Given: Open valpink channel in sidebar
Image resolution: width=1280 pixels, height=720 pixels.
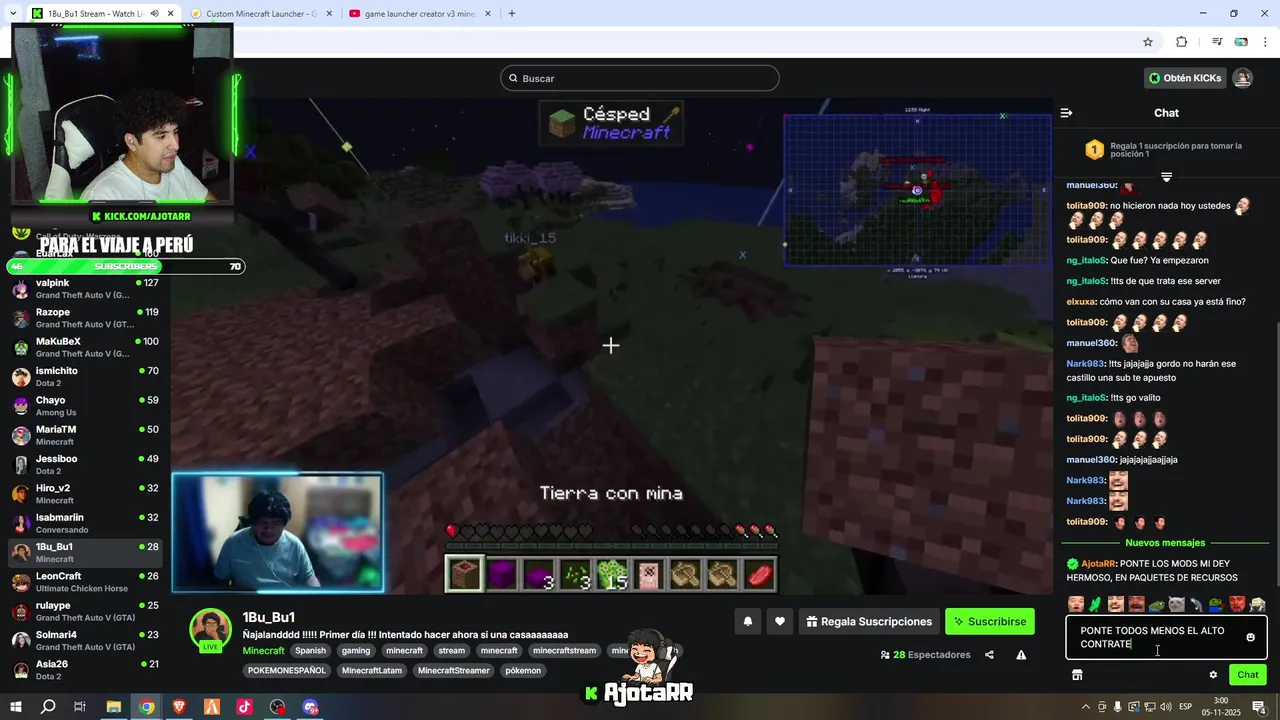Looking at the screenshot, I should tap(85, 289).
